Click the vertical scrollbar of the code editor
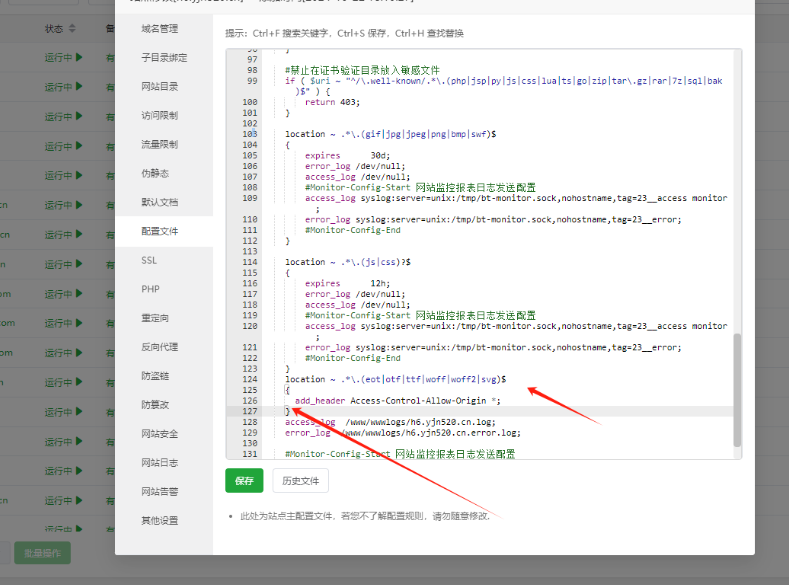The image size is (789, 585). (737, 390)
